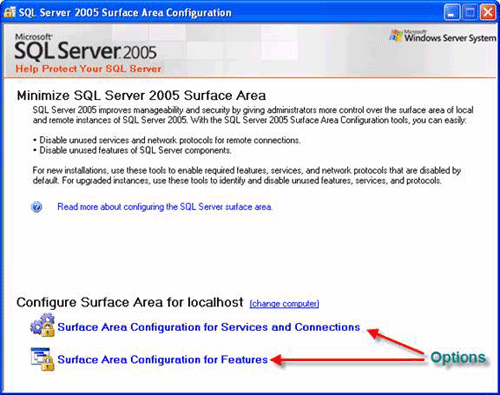Screen dimensions: 500x395
Task: Close the Surface Area Configuration window
Action: (x=487, y=13)
